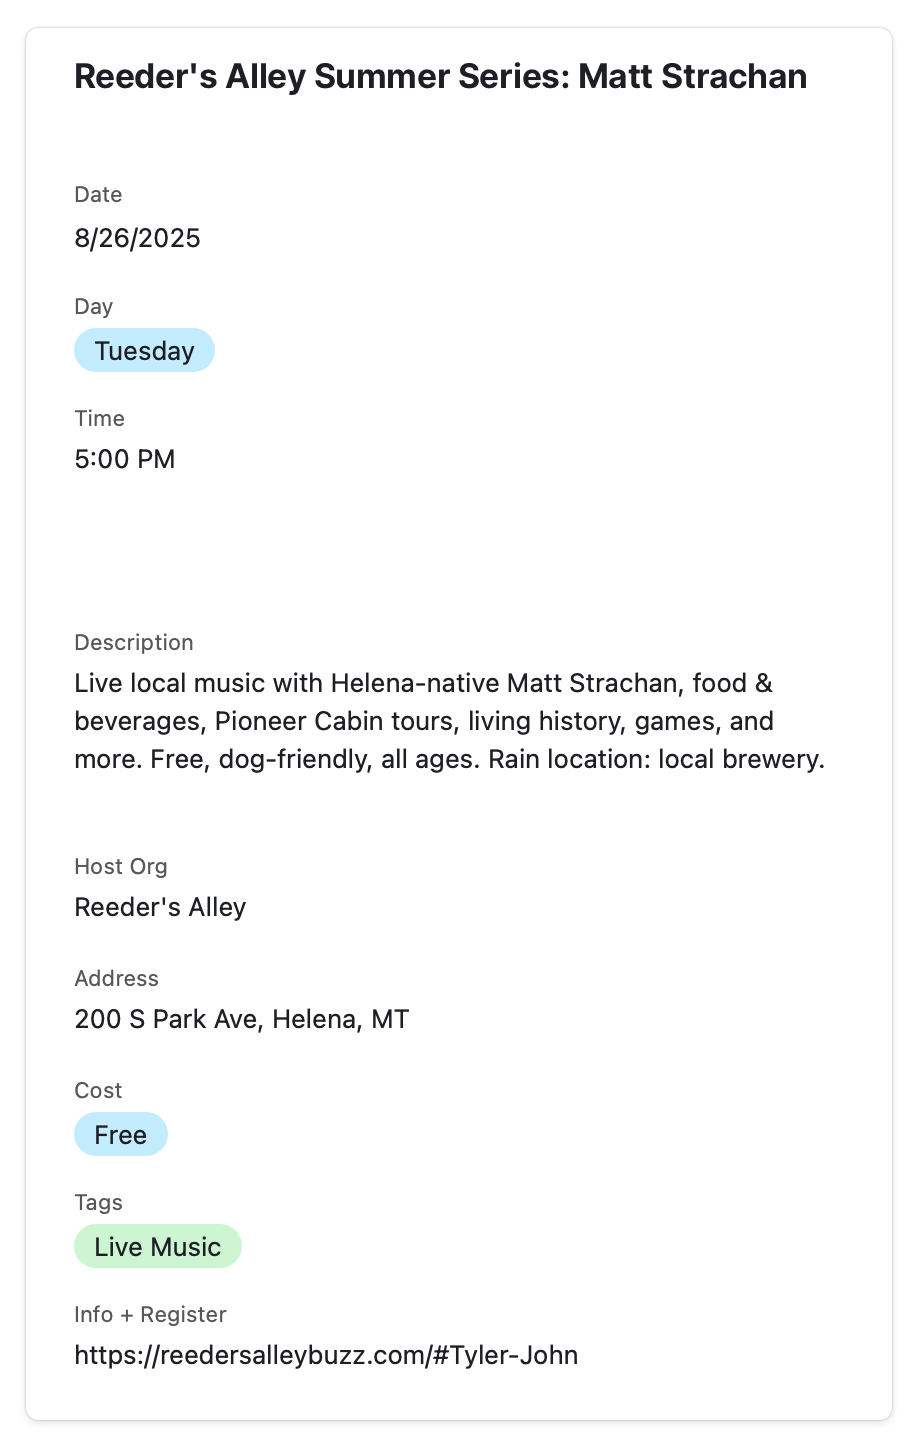914x1440 pixels.
Task: Click the Host Org field label
Action: 121,867
